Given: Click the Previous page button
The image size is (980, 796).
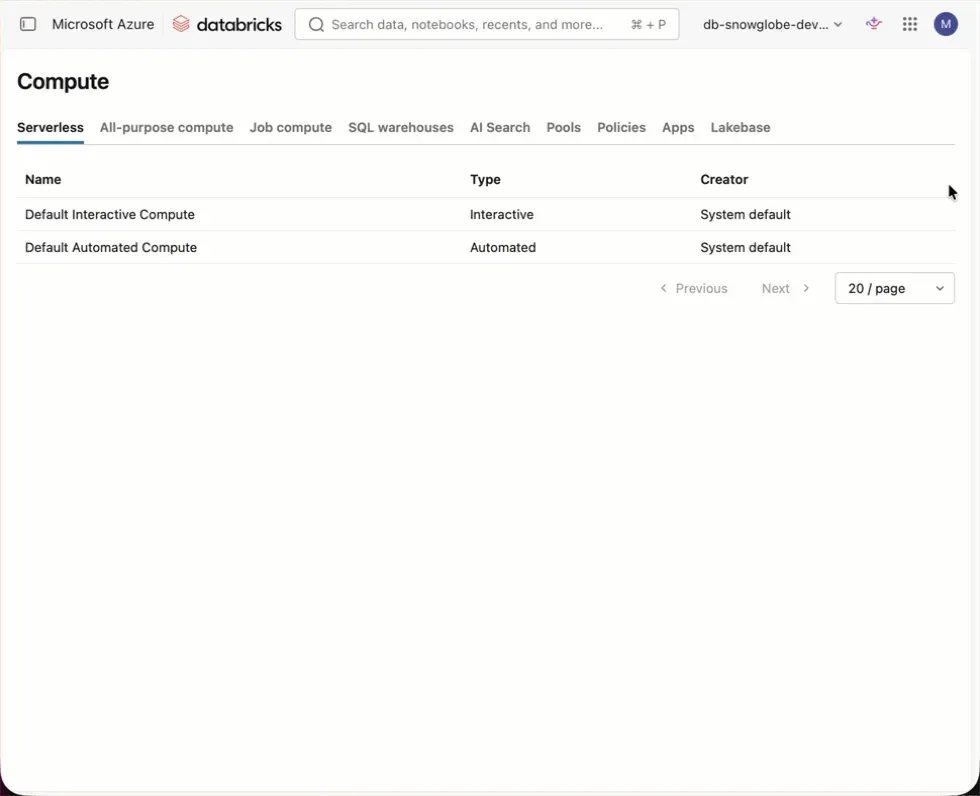Looking at the screenshot, I should [694, 288].
